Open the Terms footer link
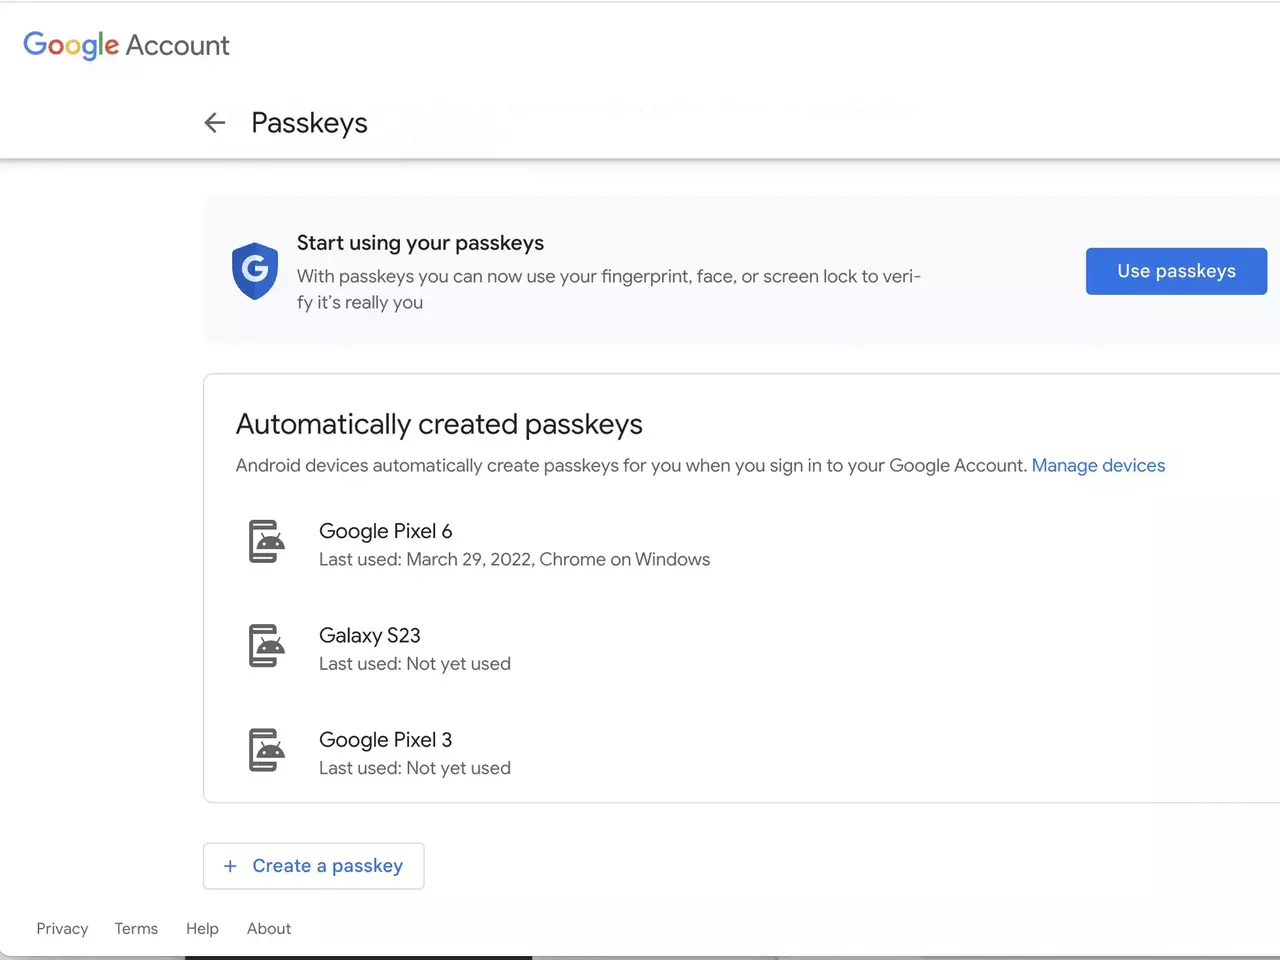 point(136,929)
